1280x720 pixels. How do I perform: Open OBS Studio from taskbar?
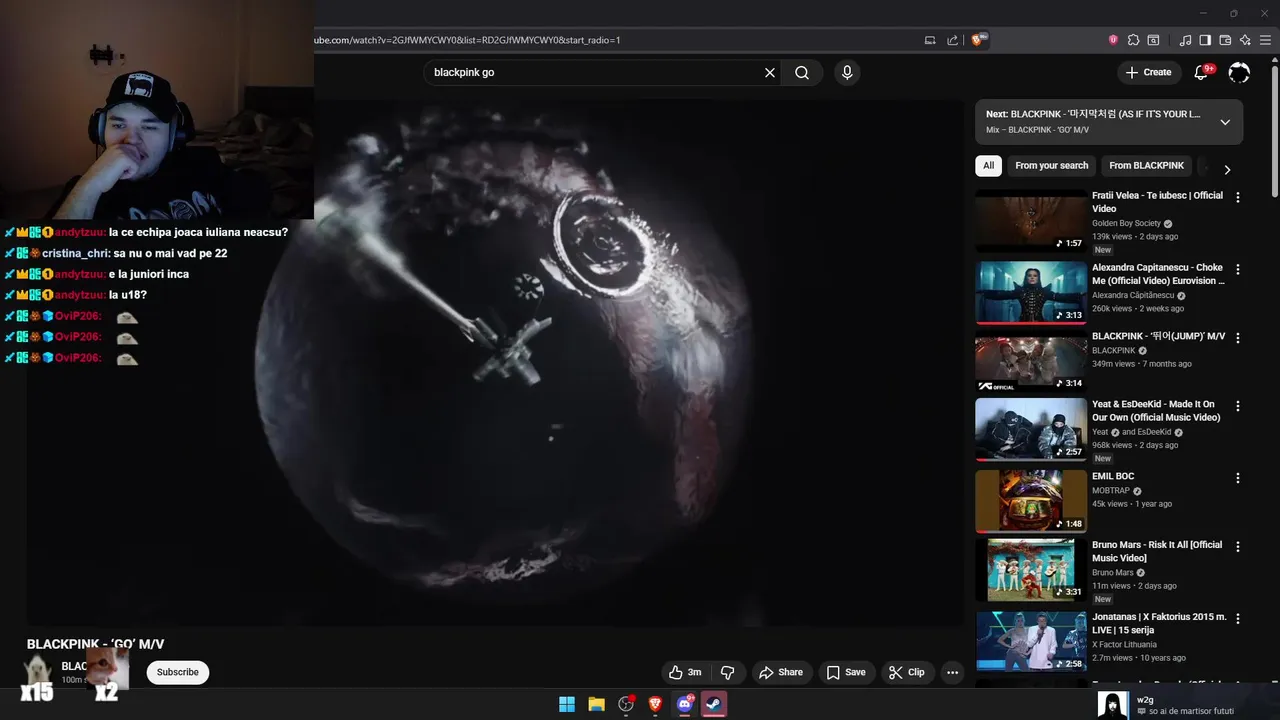(x=626, y=704)
